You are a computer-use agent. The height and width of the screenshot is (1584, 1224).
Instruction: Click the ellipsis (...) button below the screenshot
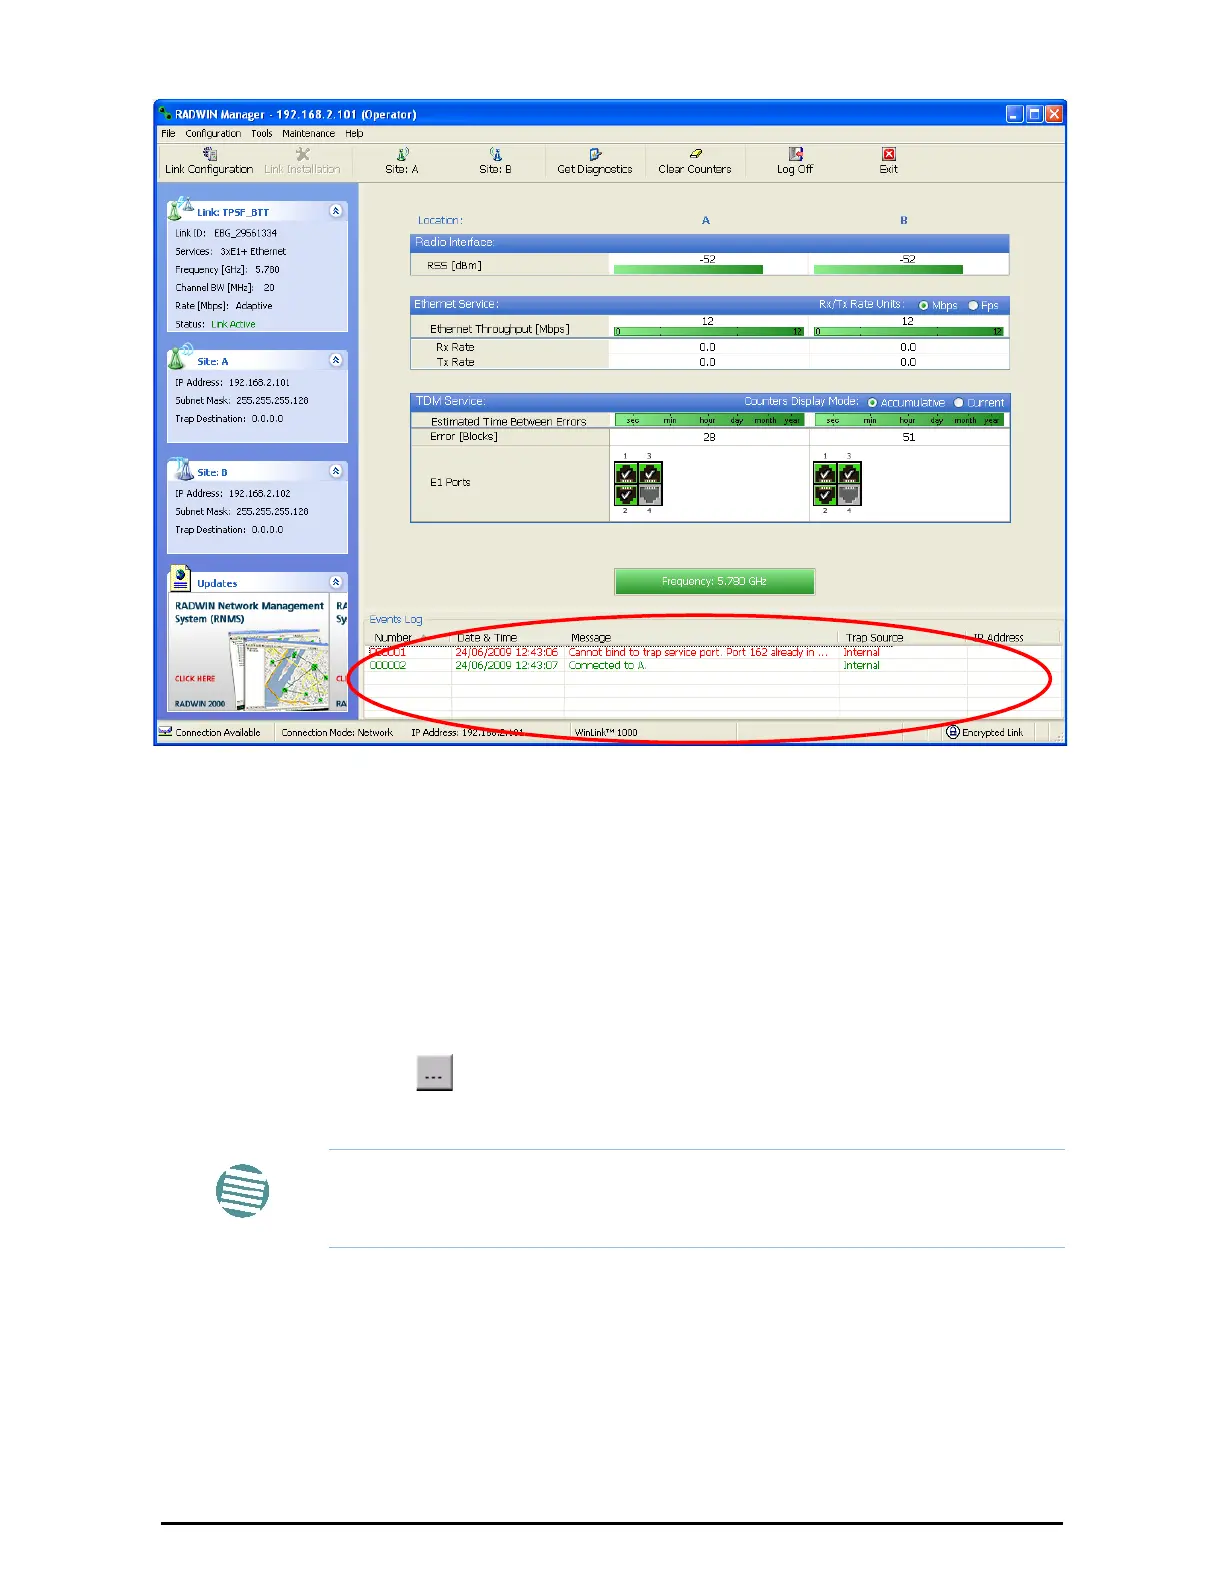[x=434, y=1072]
